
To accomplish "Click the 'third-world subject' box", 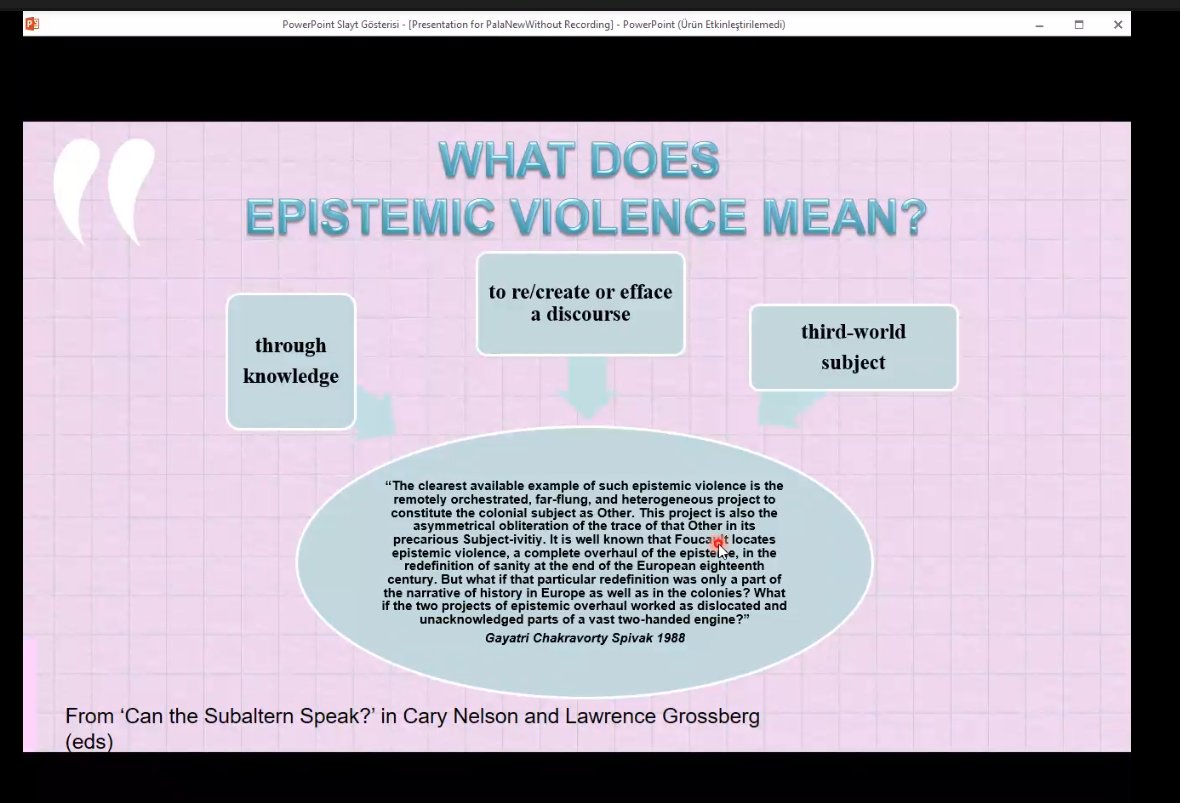I will coord(853,347).
